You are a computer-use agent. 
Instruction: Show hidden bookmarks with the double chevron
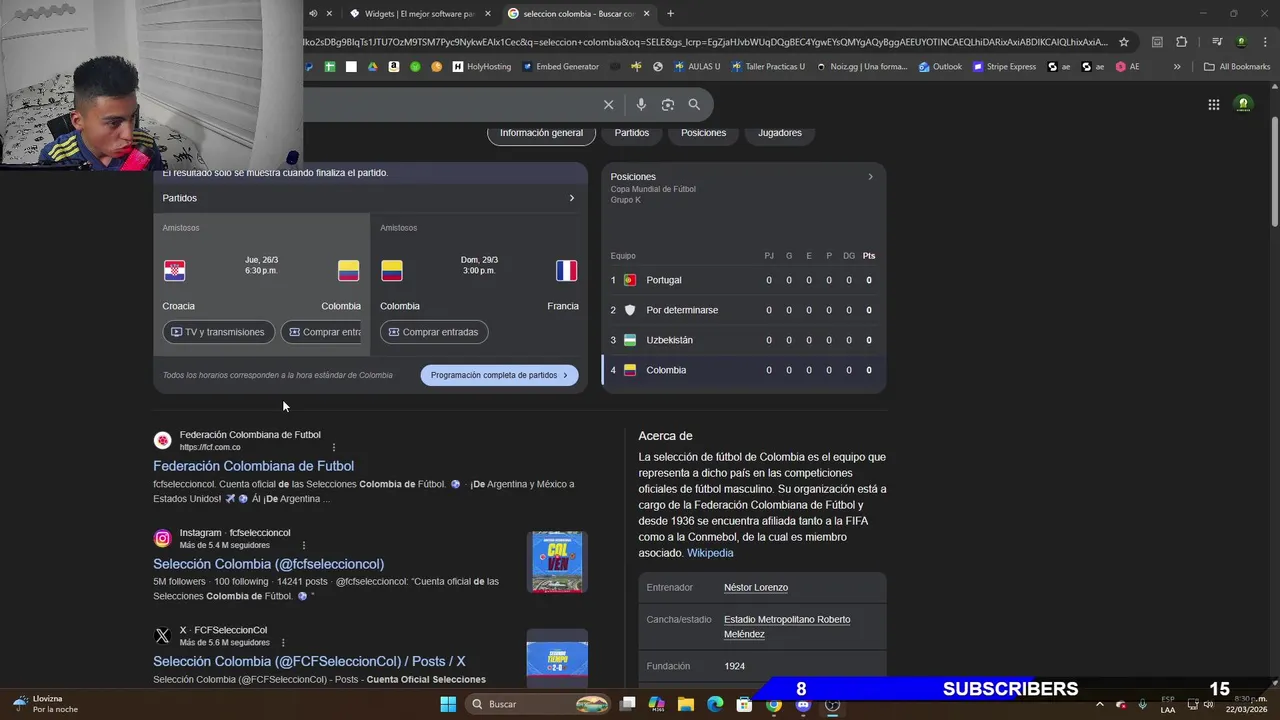(1177, 67)
